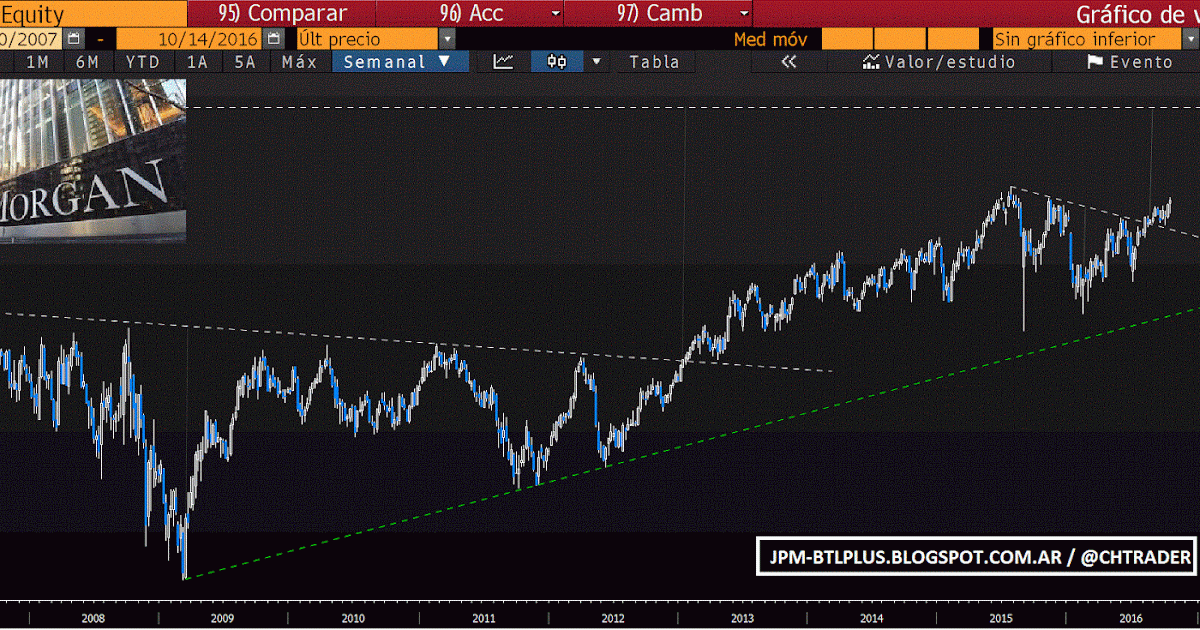Viewport: 1200px width, 630px height.
Task: Select the line chart style icon
Action: click(x=500, y=61)
